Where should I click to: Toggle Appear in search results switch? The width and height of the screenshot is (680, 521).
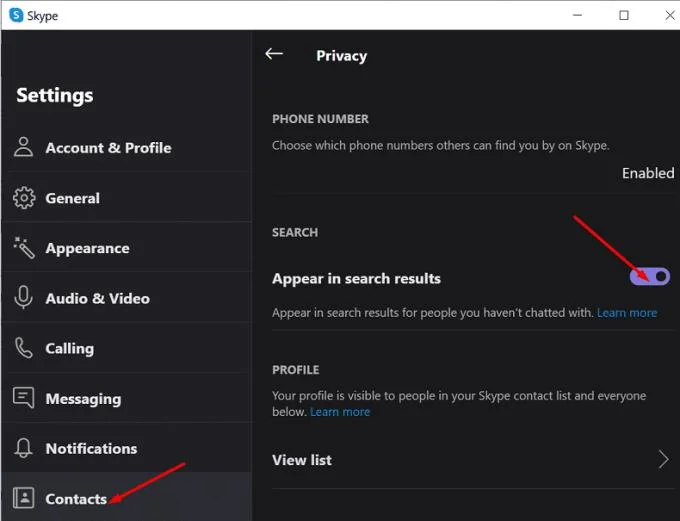pos(650,276)
